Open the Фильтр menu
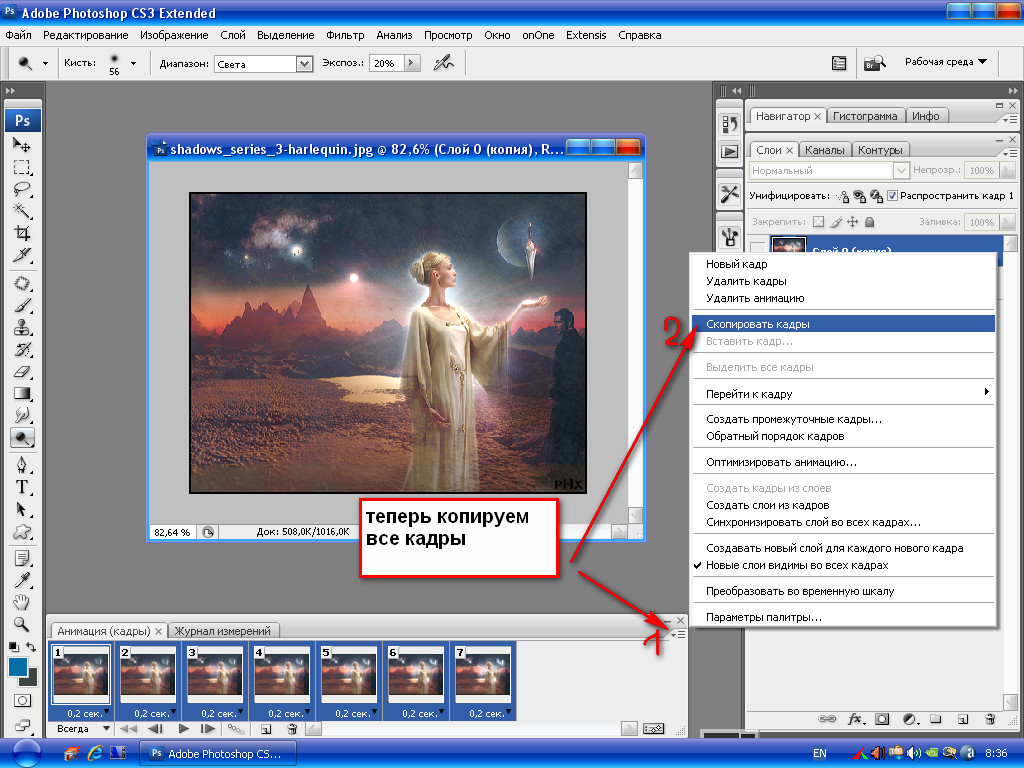 [345, 35]
